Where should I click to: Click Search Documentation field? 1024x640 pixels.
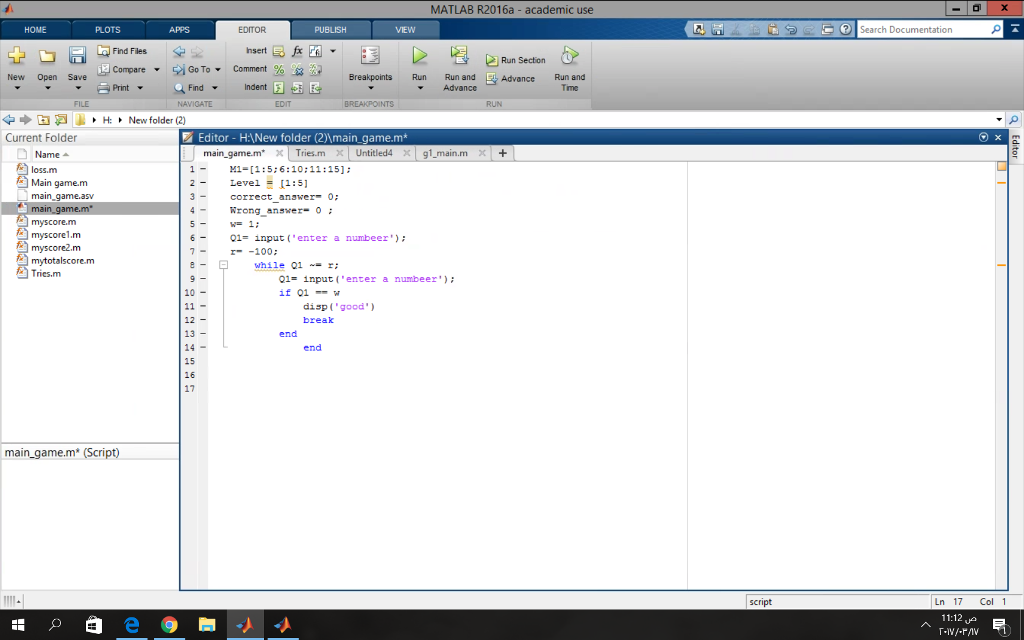click(923, 29)
